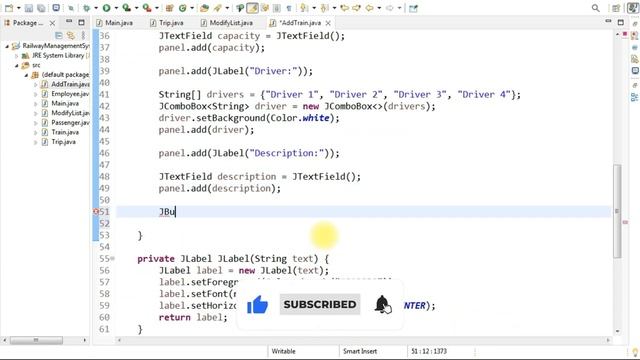Viewport: 640px width, 360px height.
Task: Toggle Word Wrap toolbar icon
Action: click(x=265, y=8)
